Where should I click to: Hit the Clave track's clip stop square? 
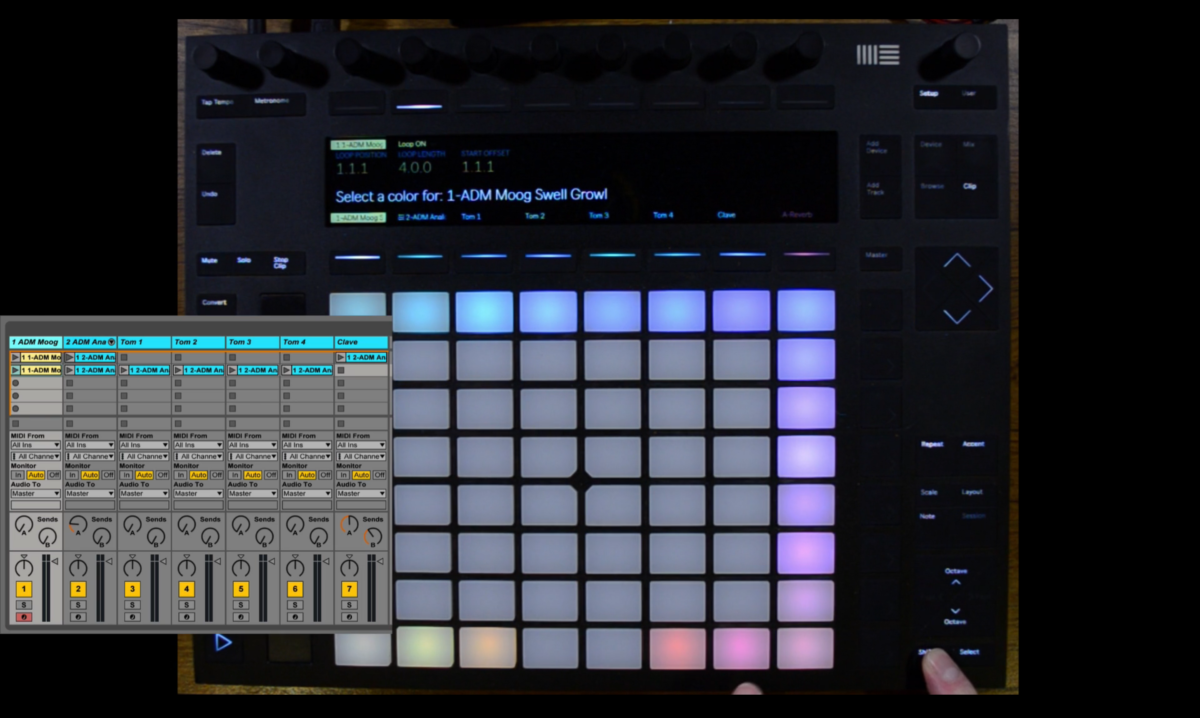click(340, 424)
